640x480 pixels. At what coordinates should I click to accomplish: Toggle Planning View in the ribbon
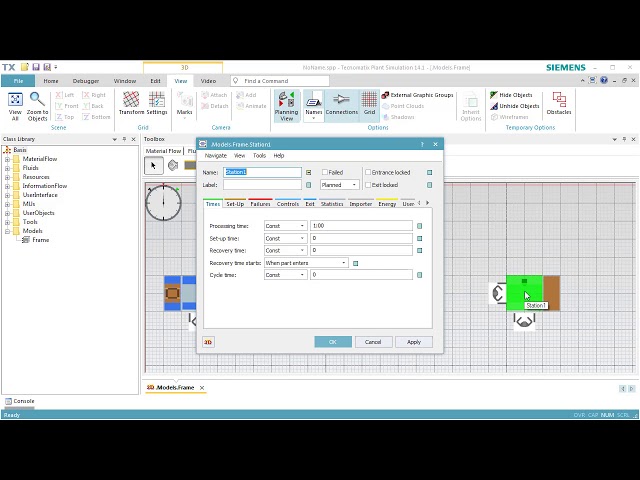[287, 106]
